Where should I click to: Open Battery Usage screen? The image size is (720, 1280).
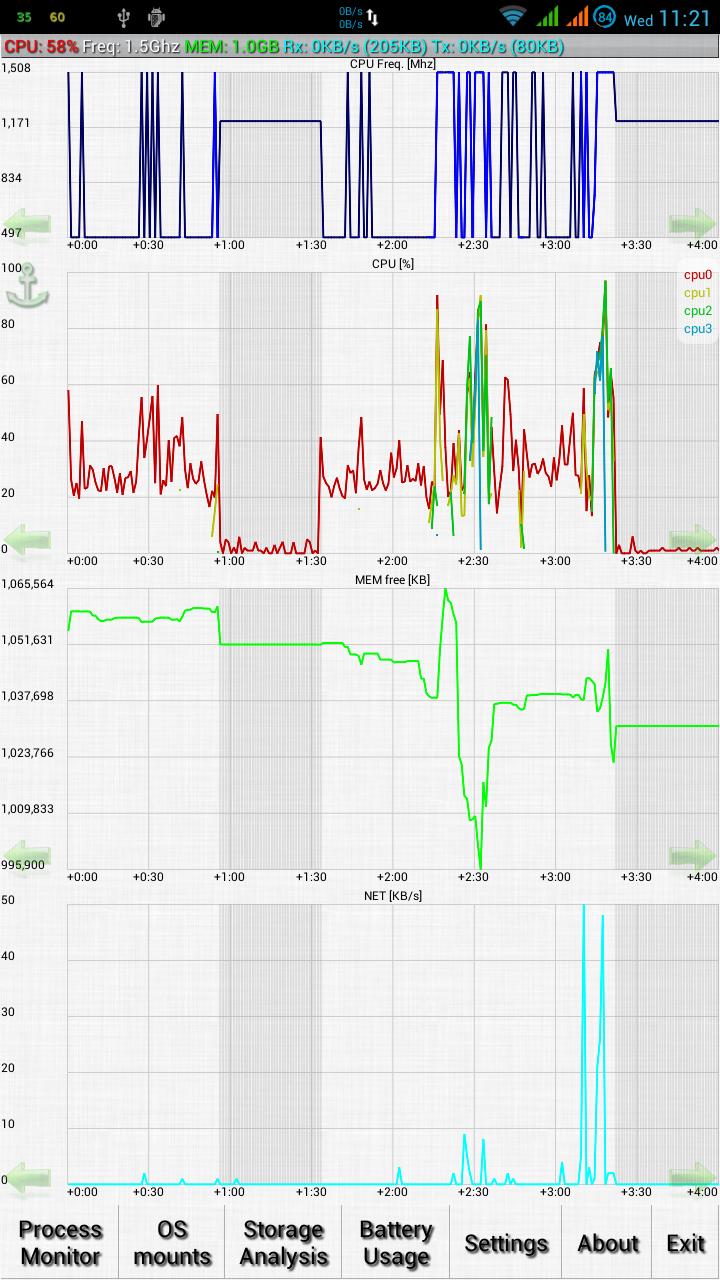point(396,1243)
